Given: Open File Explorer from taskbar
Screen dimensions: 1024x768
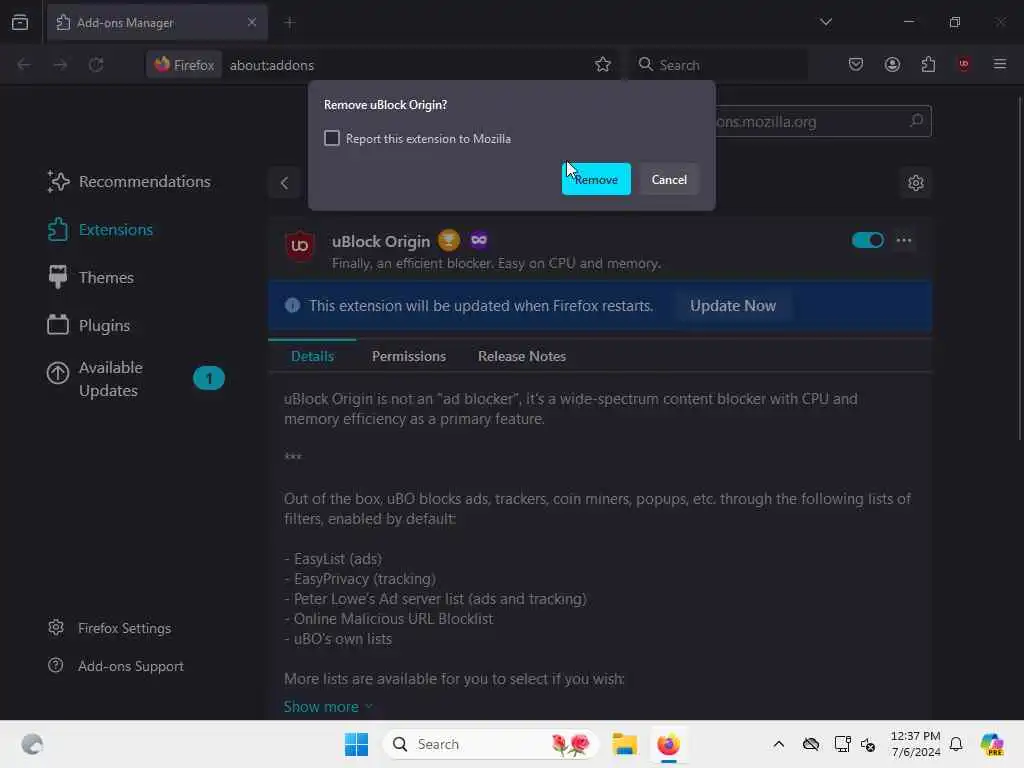Looking at the screenshot, I should point(624,744).
